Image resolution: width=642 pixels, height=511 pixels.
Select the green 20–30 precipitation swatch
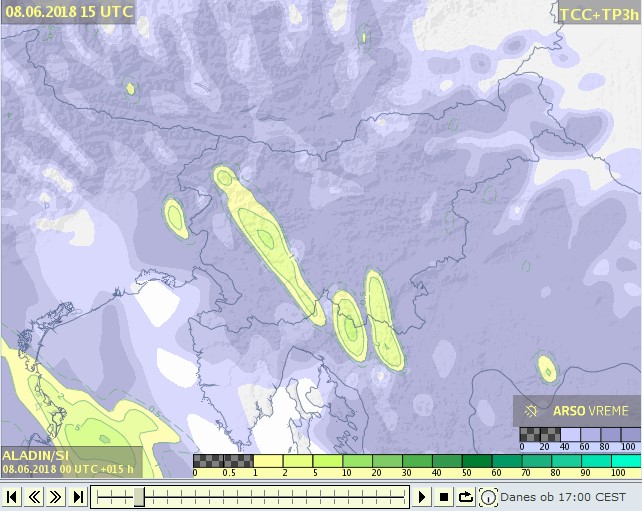pyautogui.click(x=387, y=461)
